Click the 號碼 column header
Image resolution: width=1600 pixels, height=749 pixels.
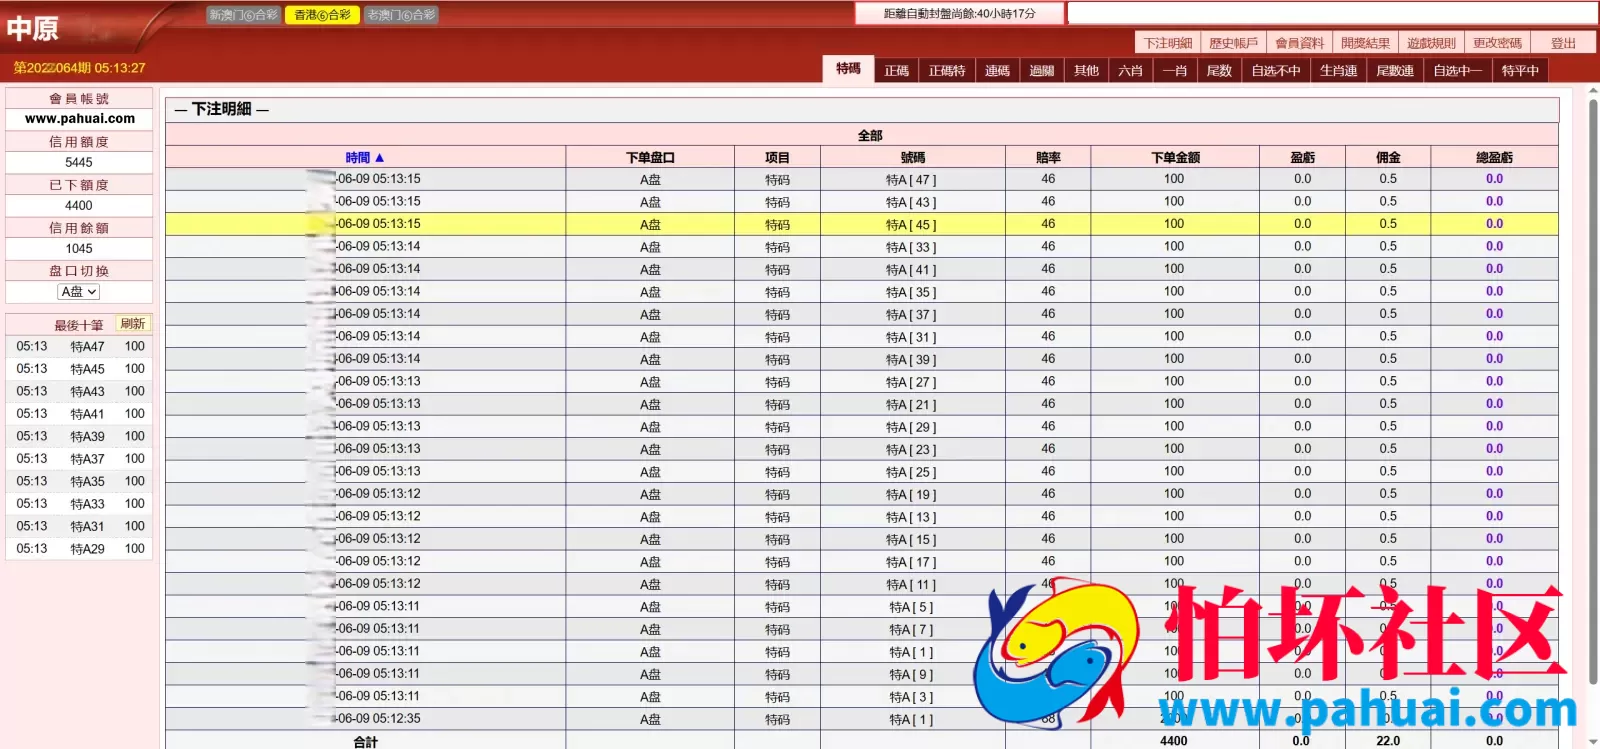912,158
